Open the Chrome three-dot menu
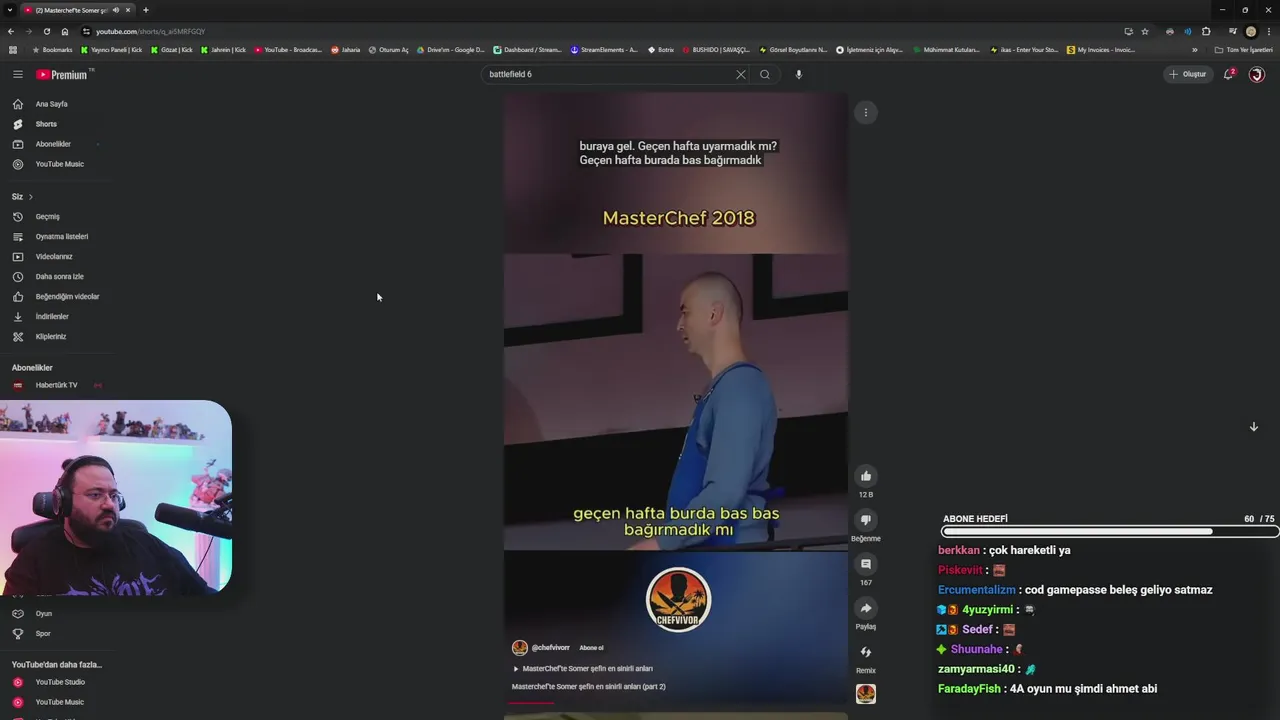This screenshot has height=720, width=1280. tap(1269, 32)
